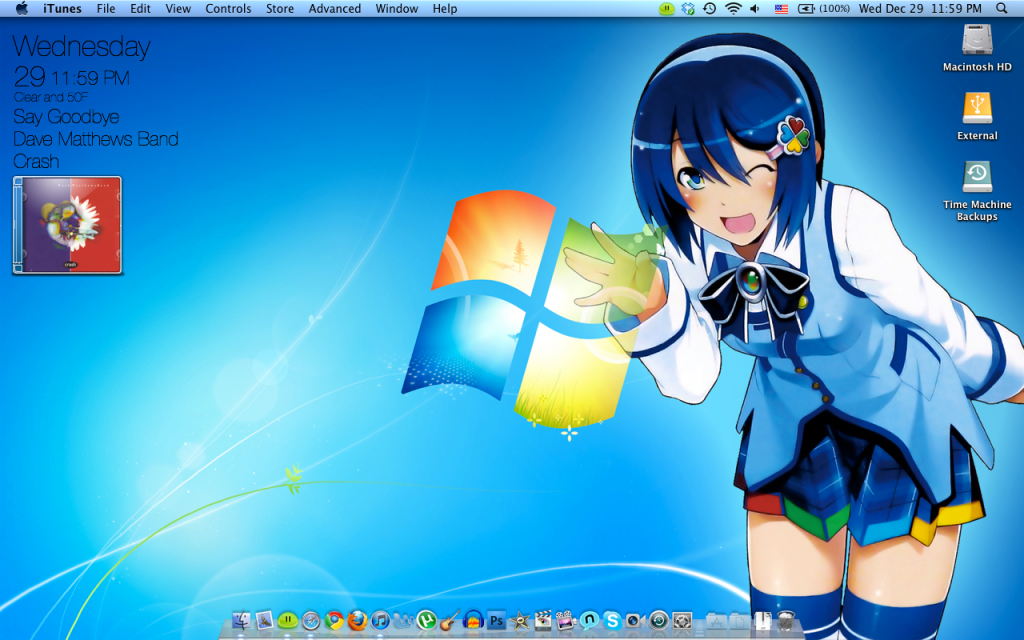Click the iTunes icon in the Dock
Image resolution: width=1024 pixels, height=640 pixels.
[380, 620]
